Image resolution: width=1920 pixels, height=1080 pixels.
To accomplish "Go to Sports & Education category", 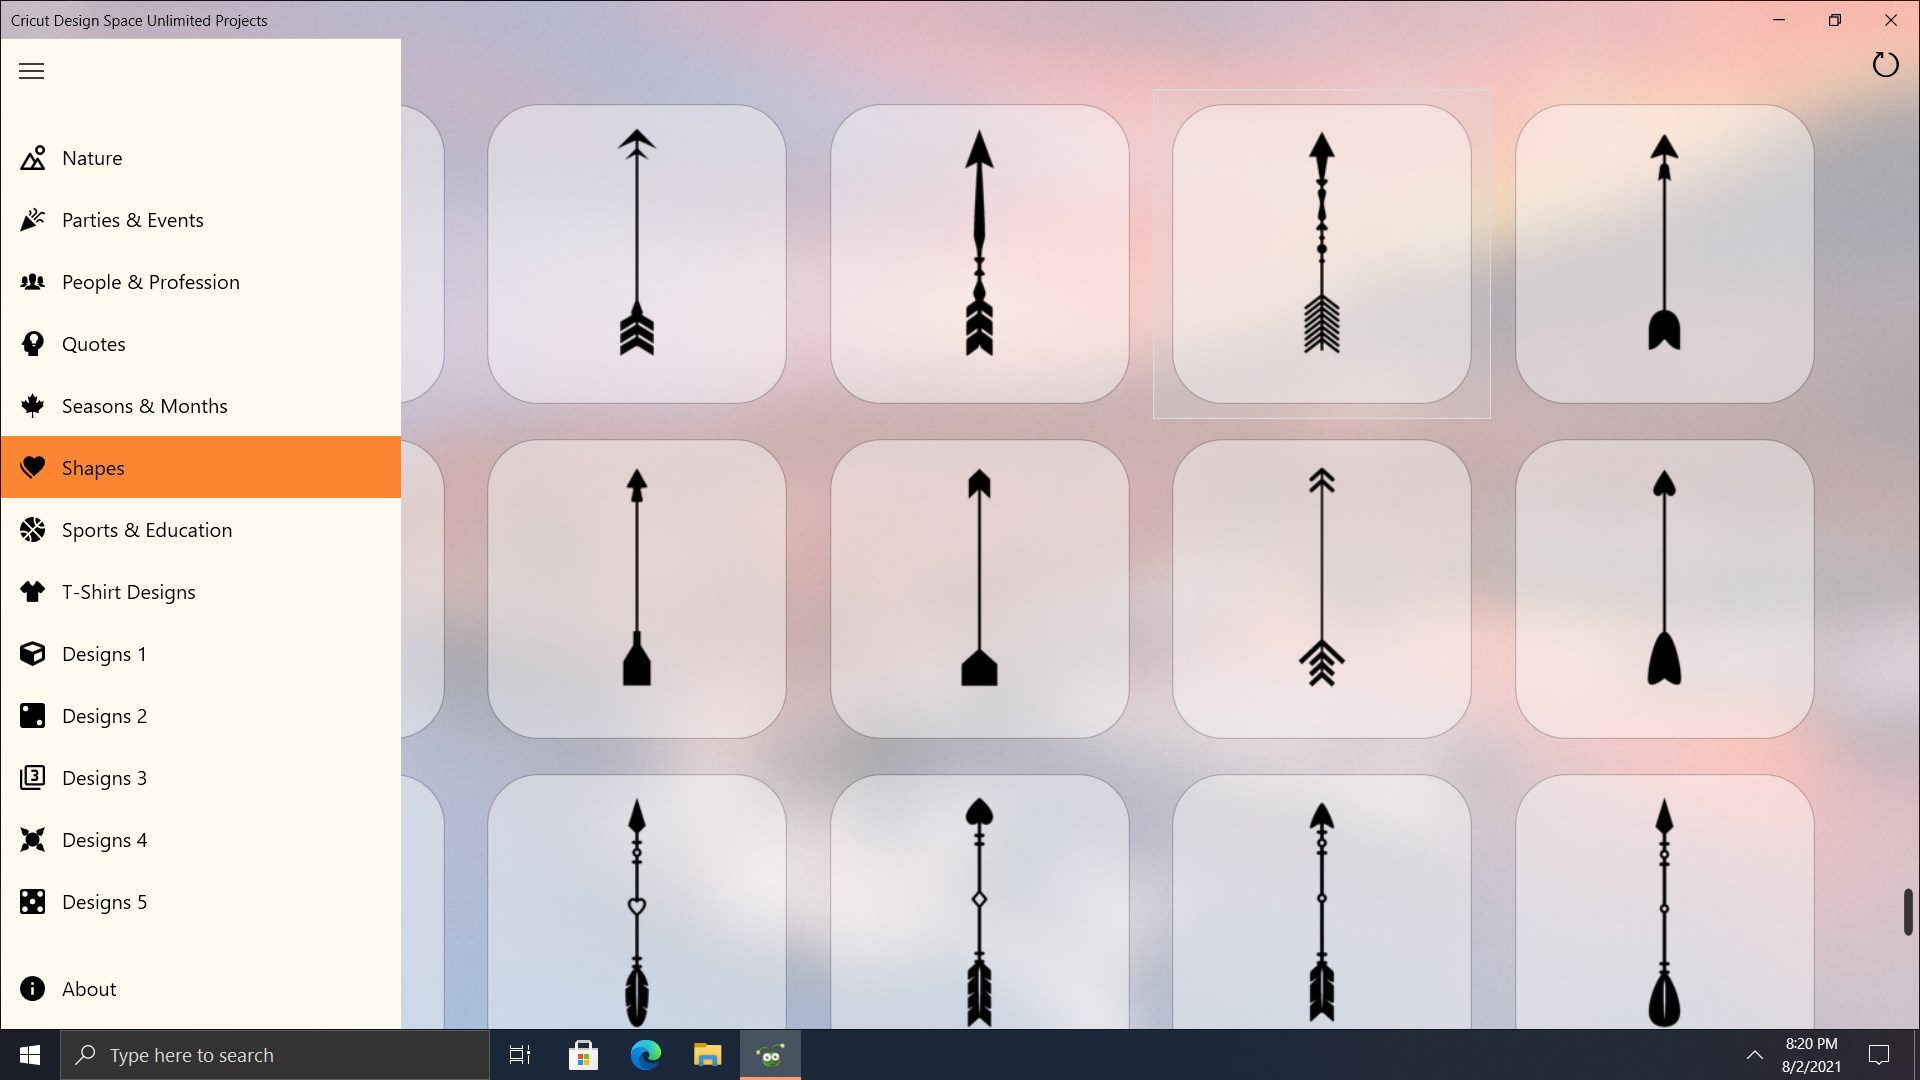I will (x=146, y=530).
